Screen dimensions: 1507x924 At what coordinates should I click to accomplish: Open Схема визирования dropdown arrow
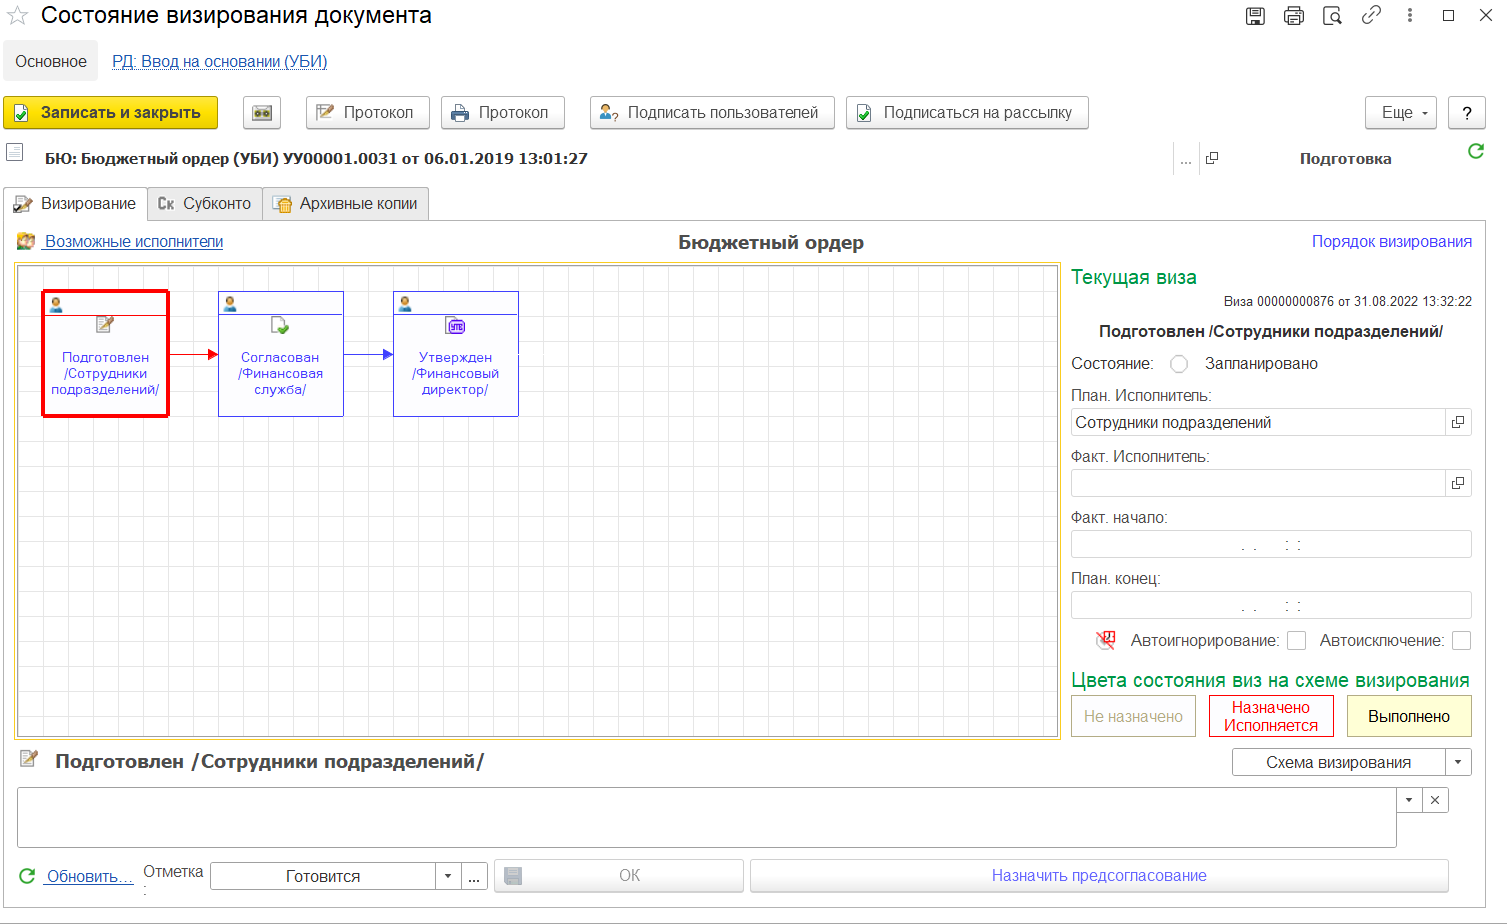click(1458, 762)
